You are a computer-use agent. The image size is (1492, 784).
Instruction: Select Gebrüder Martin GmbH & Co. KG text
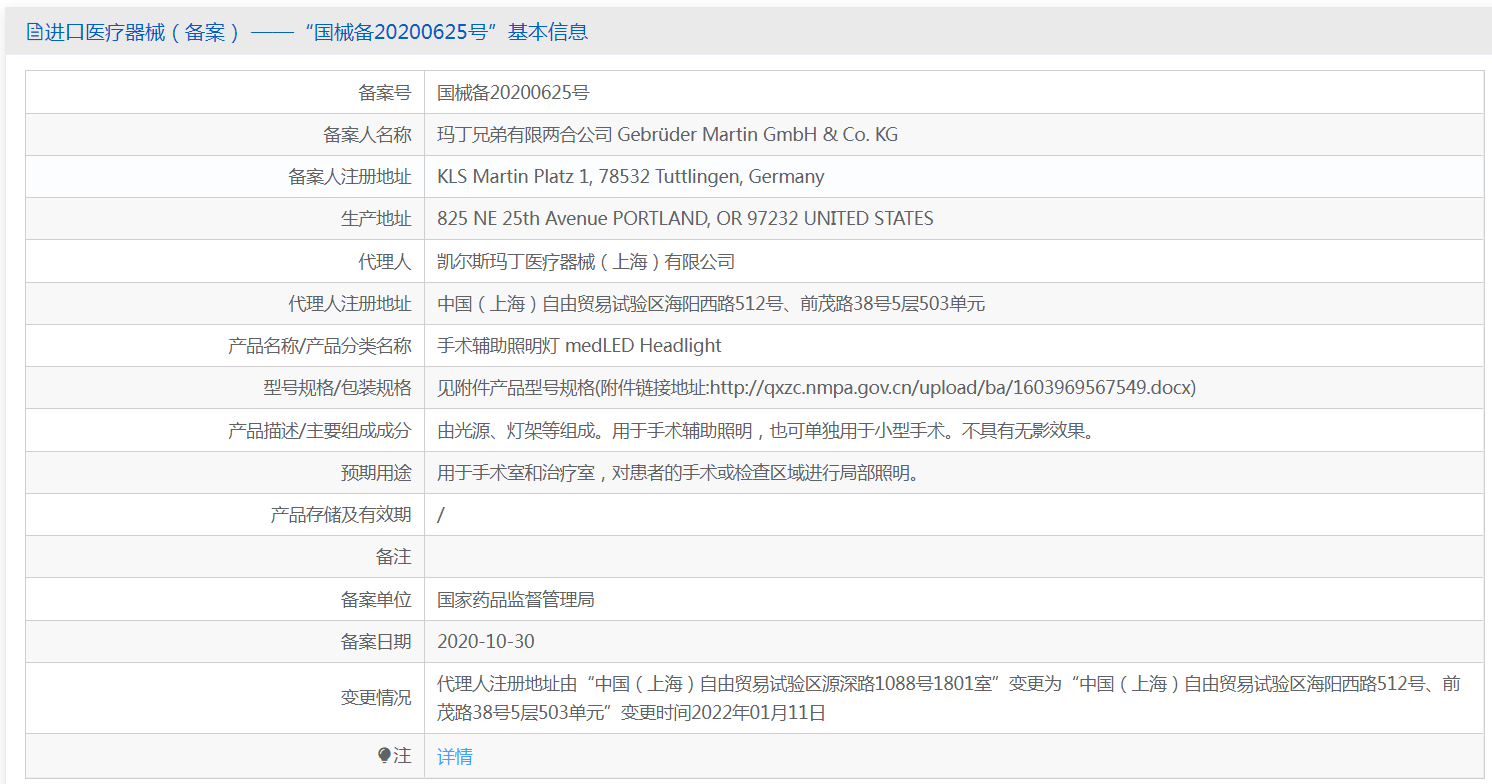[758, 134]
